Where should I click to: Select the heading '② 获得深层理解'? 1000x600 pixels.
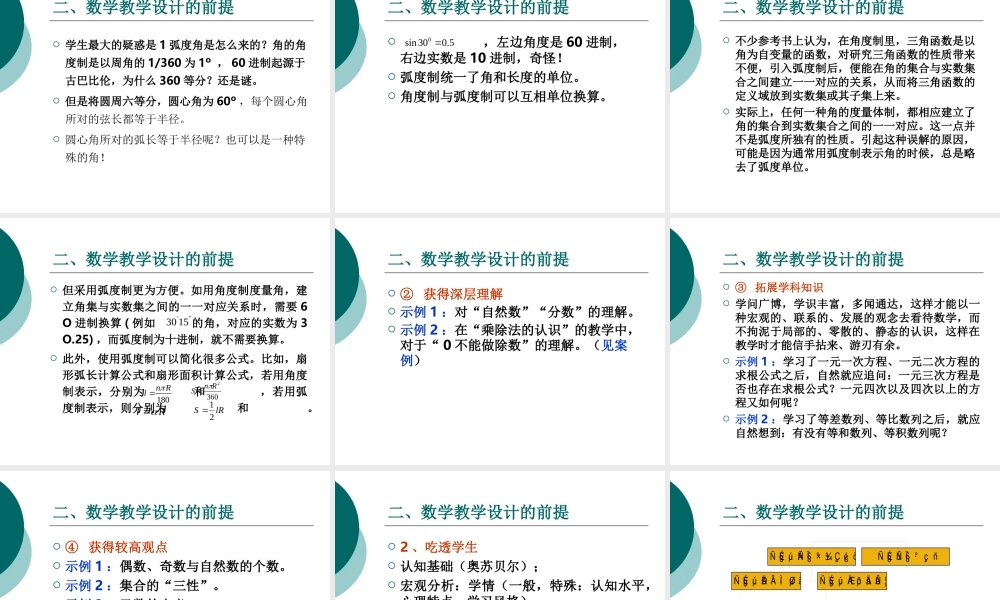pyautogui.click(x=452, y=294)
